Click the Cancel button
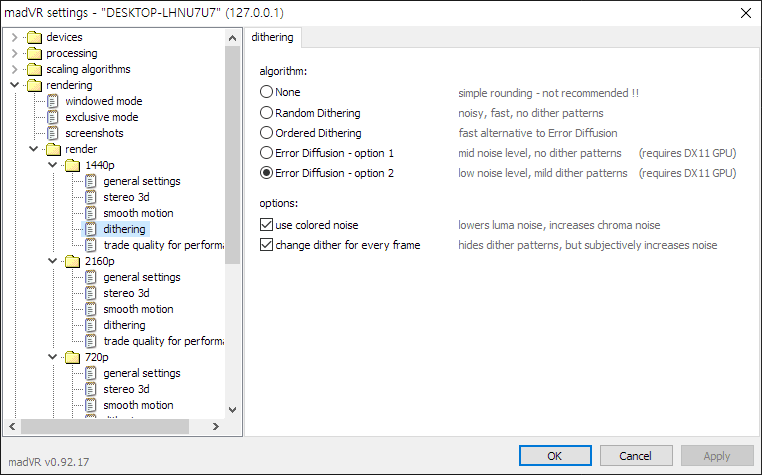This screenshot has width=762, height=475. coord(635,455)
